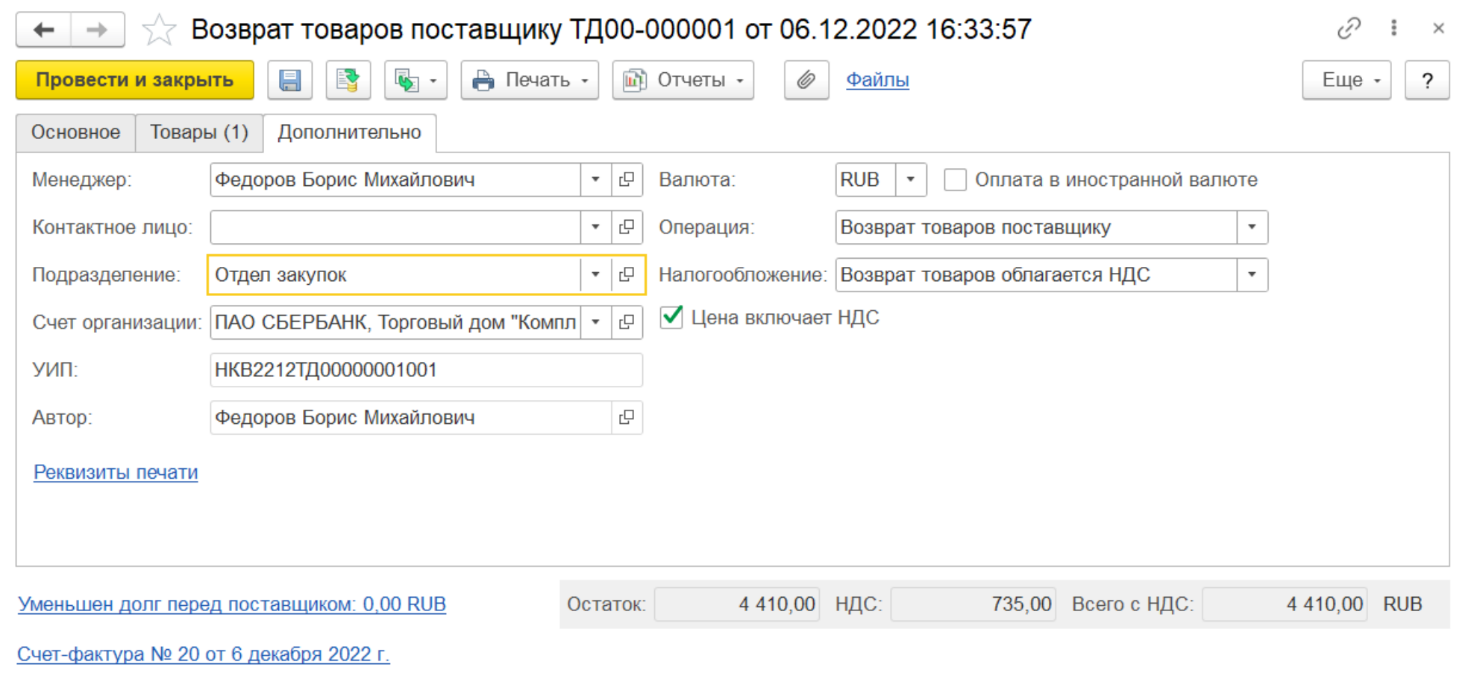
Task: Open the create-based-on icon dropdown
Action: 415,80
